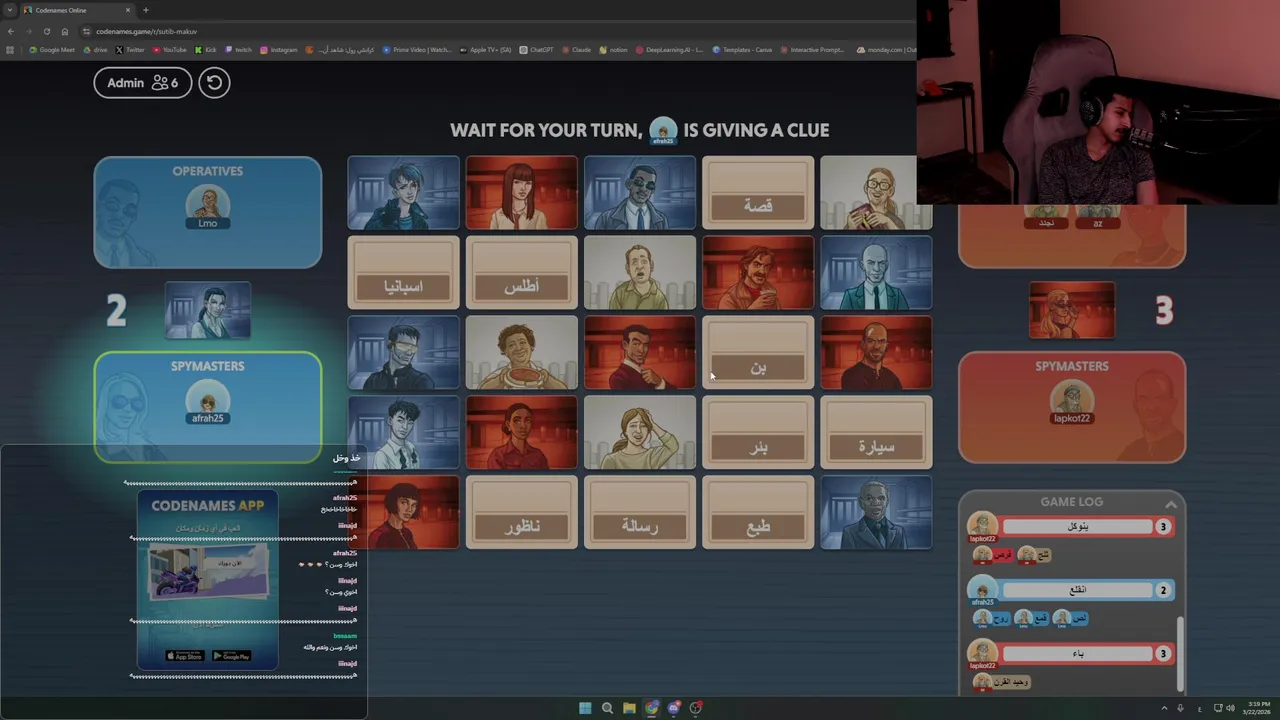Open the Instagram bookmark
The width and height of the screenshot is (1280, 720).
(279, 50)
